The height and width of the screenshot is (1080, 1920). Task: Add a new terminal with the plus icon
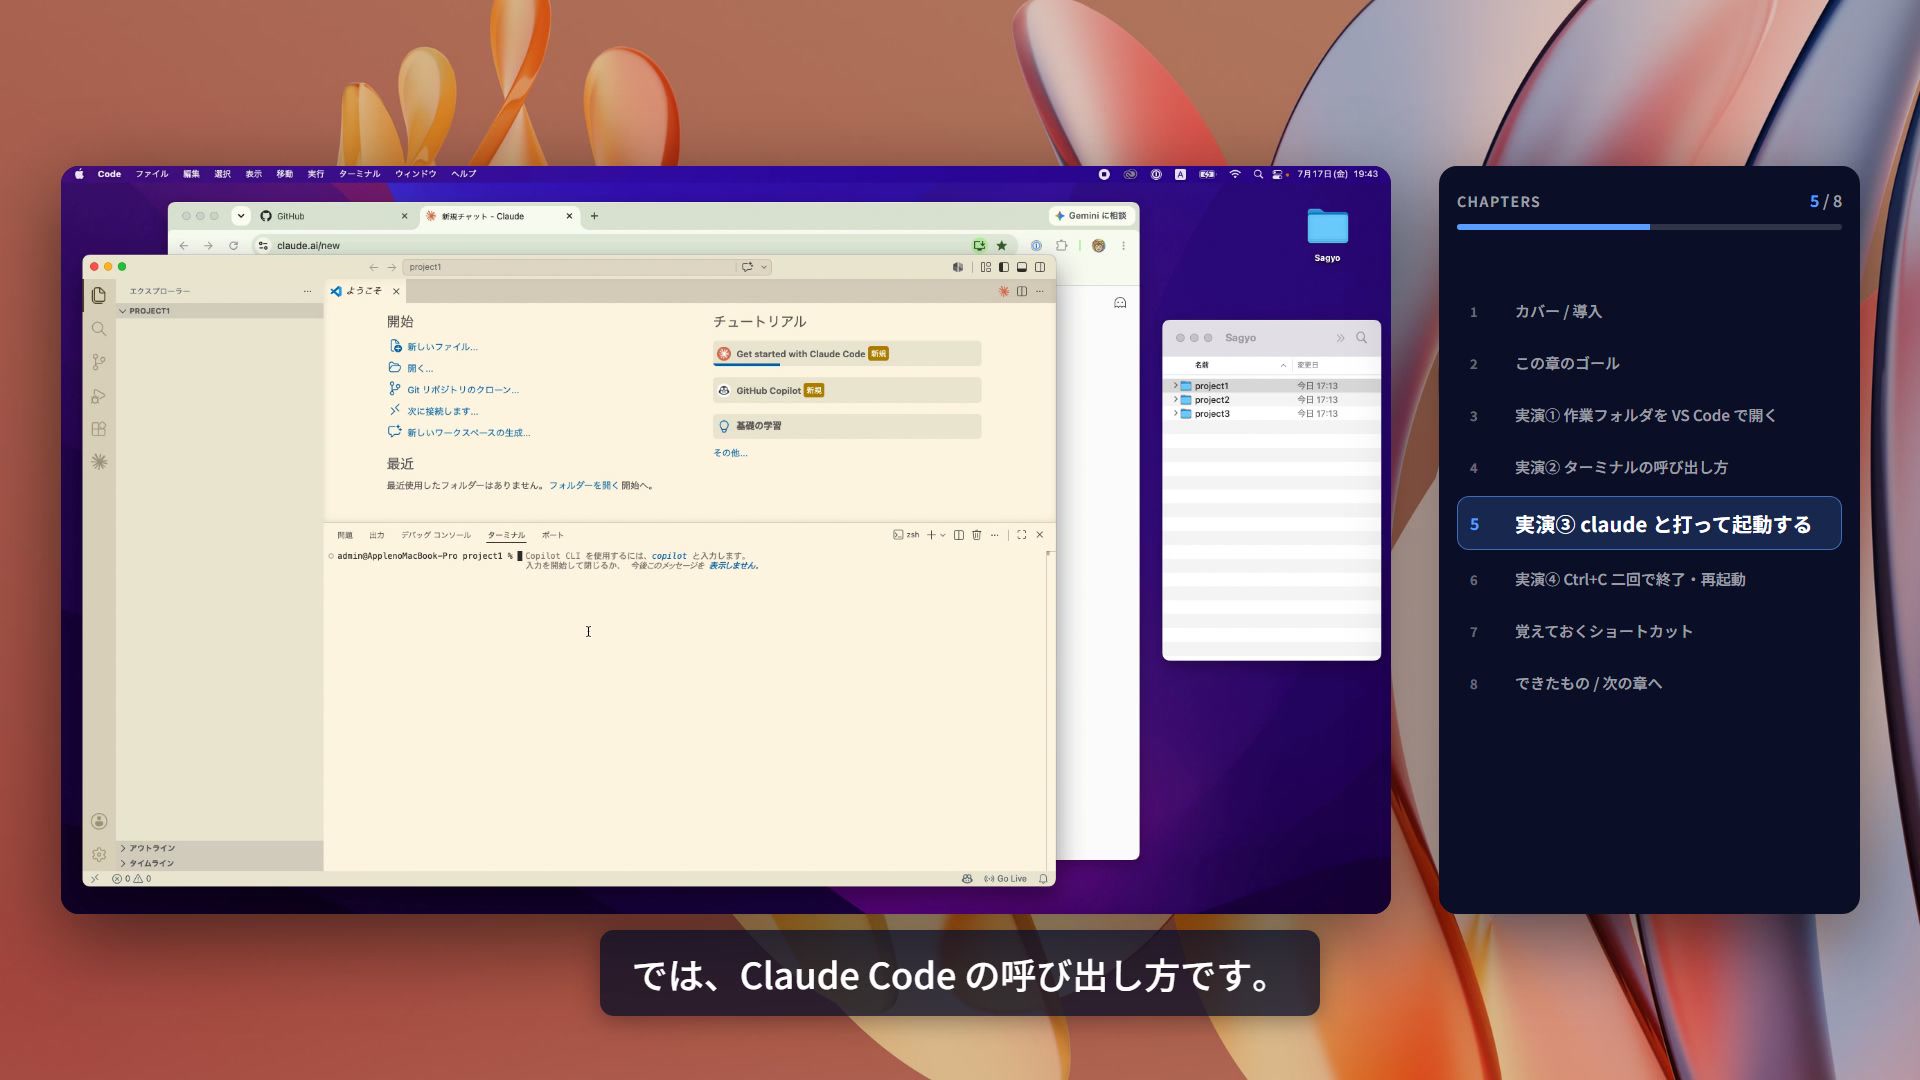(x=931, y=535)
